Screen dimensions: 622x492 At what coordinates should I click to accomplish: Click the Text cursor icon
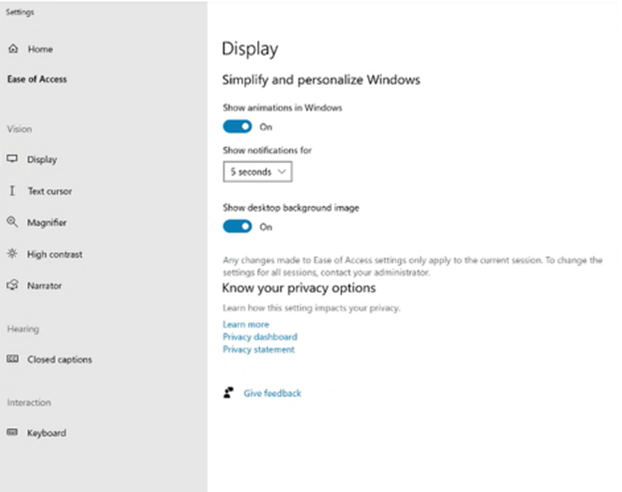point(13,191)
